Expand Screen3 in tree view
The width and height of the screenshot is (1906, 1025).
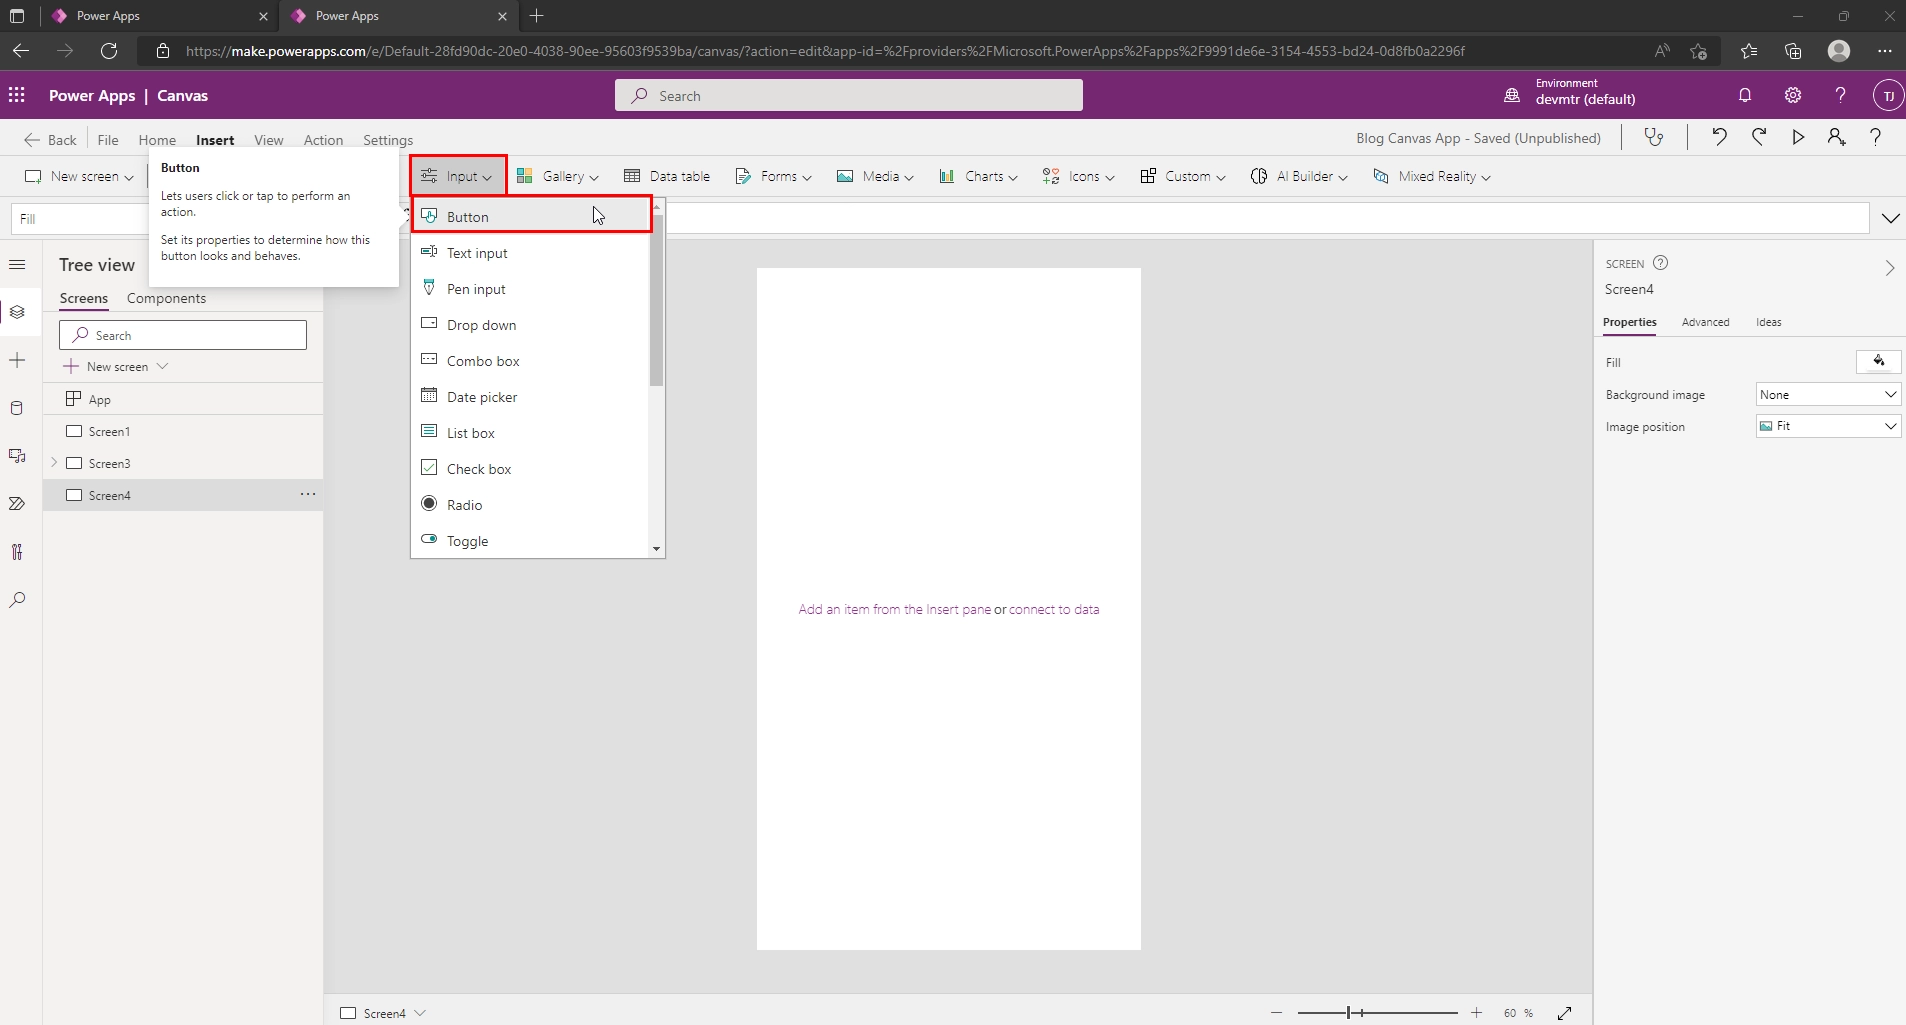(54, 463)
